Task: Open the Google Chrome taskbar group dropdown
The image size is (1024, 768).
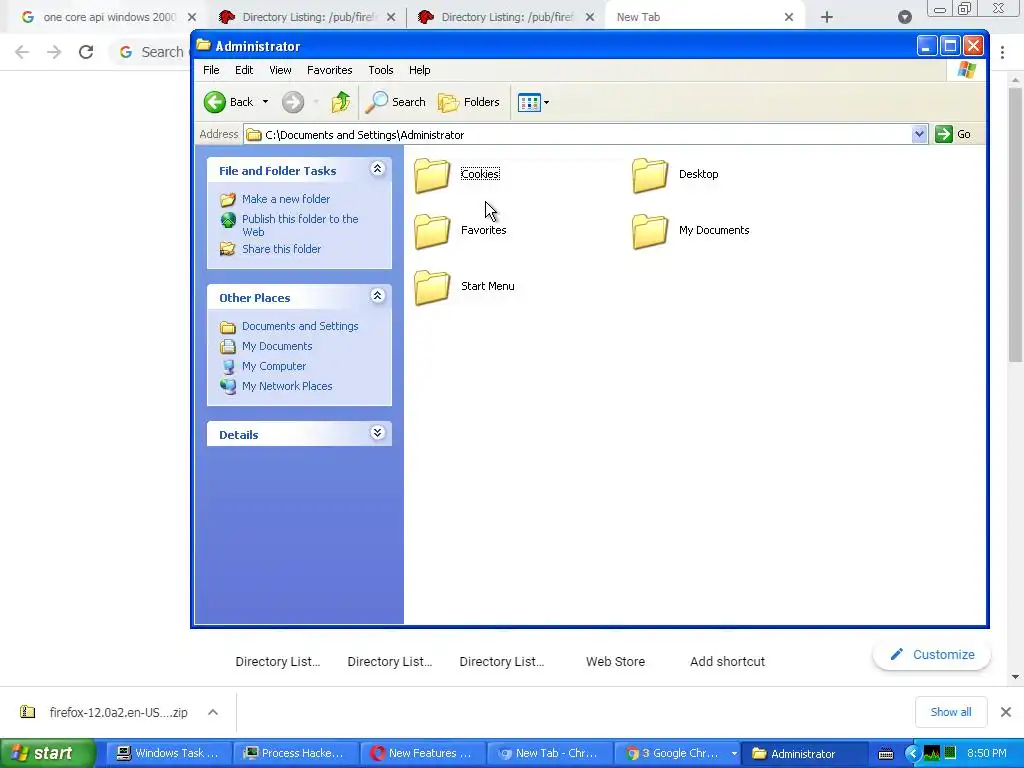Action: 734,754
